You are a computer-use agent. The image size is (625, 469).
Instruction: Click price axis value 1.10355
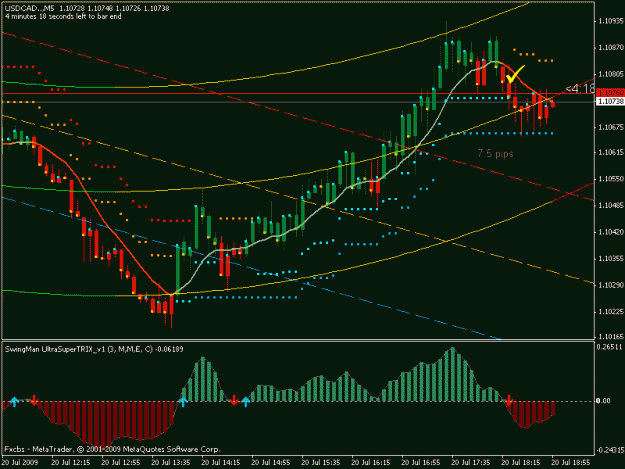point(611,259)
